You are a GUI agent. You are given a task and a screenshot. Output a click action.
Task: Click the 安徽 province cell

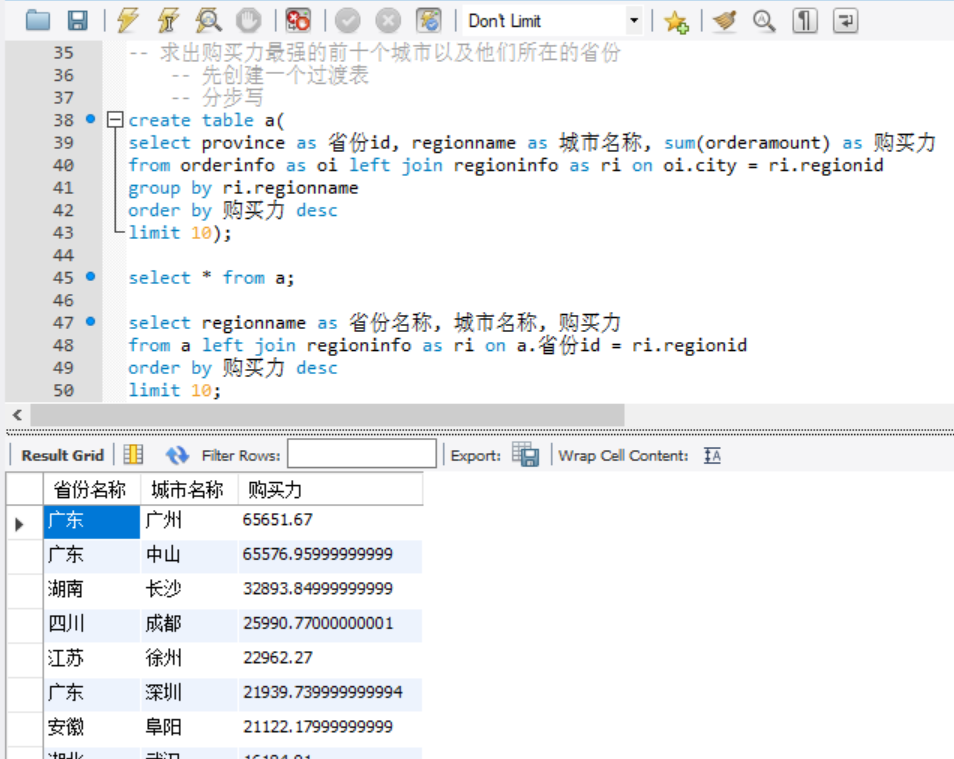tap(92, 727)
